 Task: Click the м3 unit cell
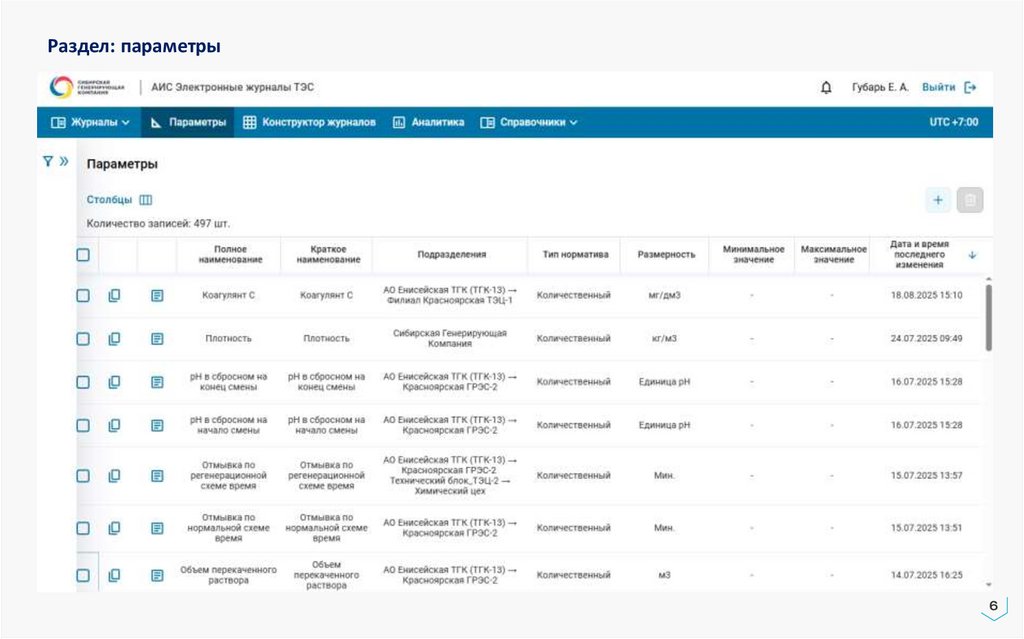point(664,576)
